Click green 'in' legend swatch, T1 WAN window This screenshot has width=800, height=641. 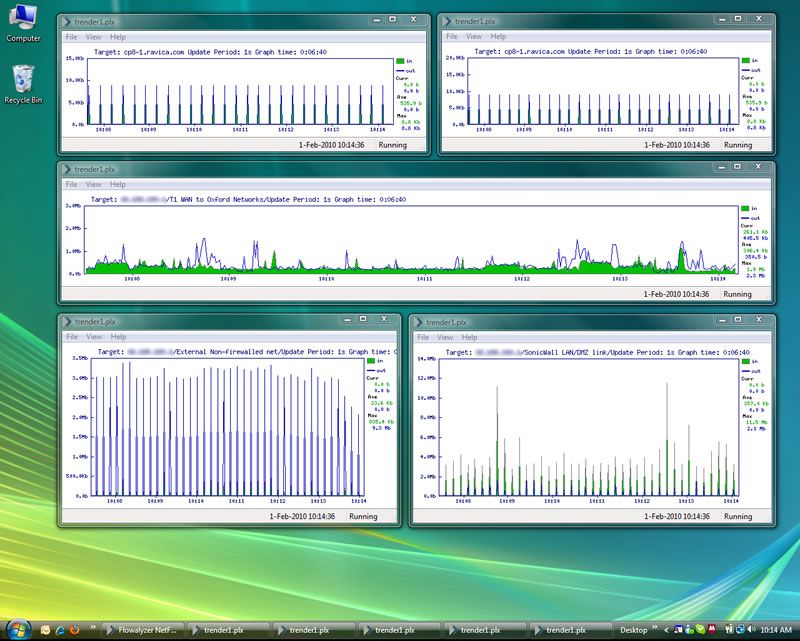pos(745,209)
